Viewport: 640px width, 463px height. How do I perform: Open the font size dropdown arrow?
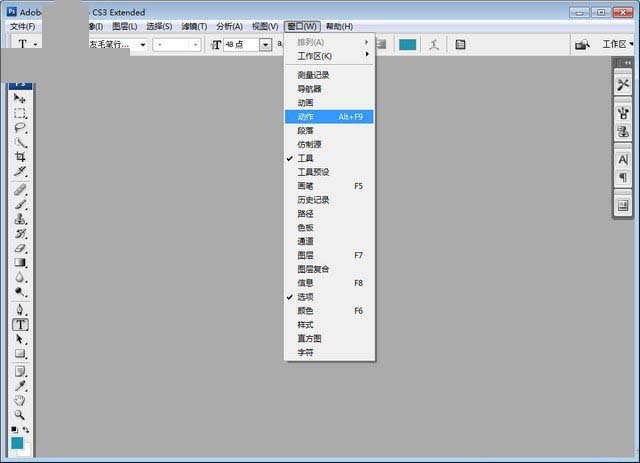tap(265, 45)
